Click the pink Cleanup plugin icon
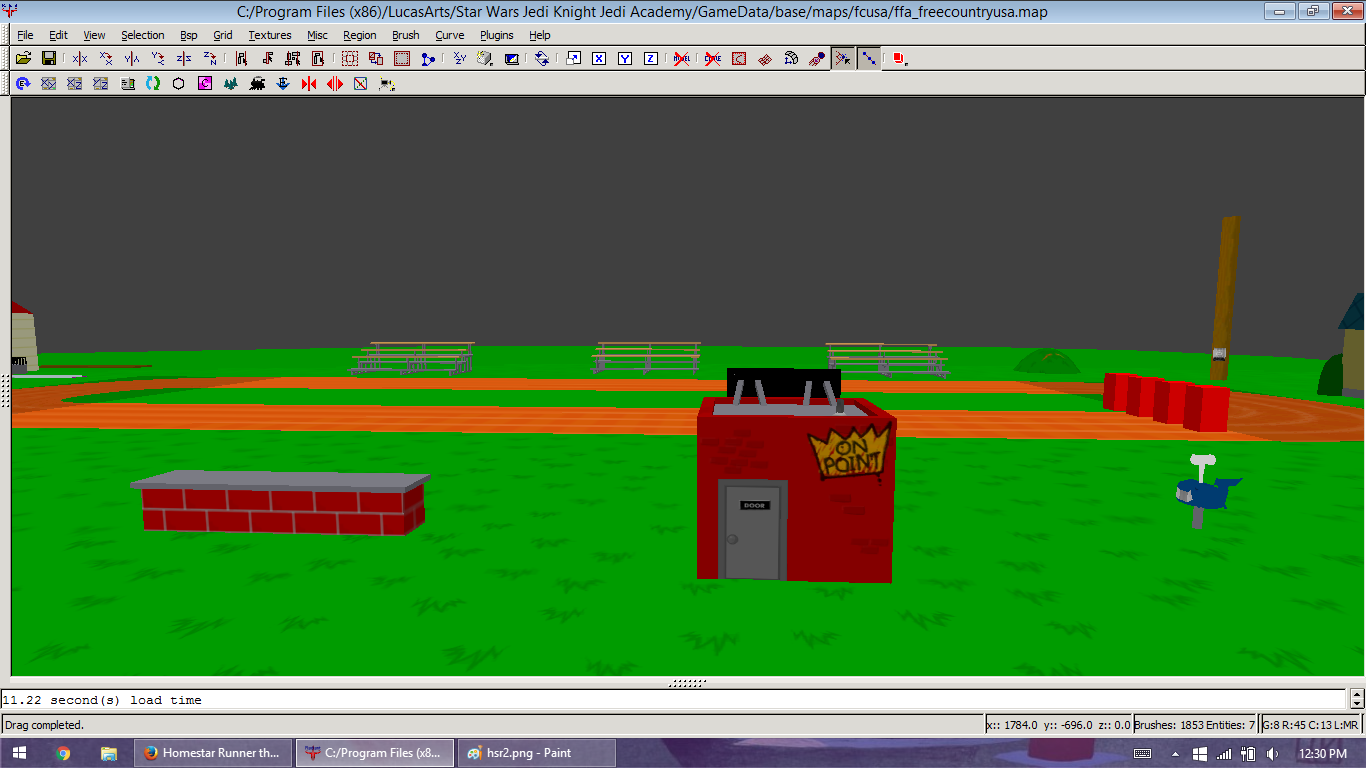Image resolution: width=1366 pixels, height=768 pixels. 205,84
